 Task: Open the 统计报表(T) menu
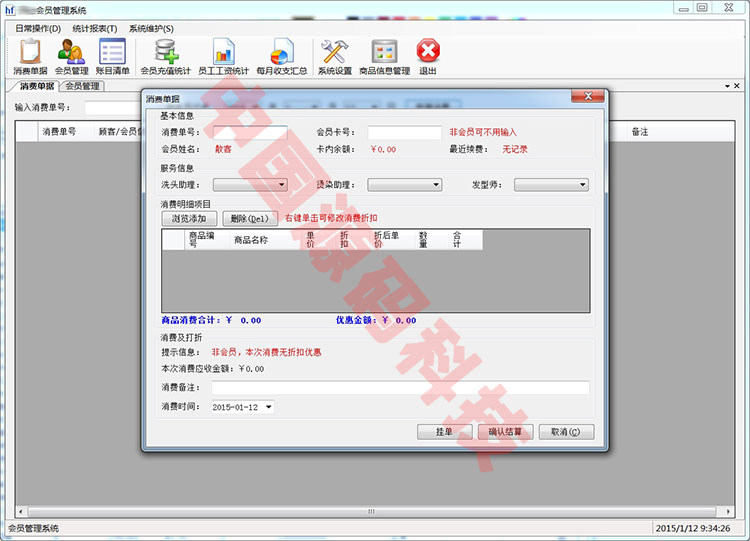95,29
